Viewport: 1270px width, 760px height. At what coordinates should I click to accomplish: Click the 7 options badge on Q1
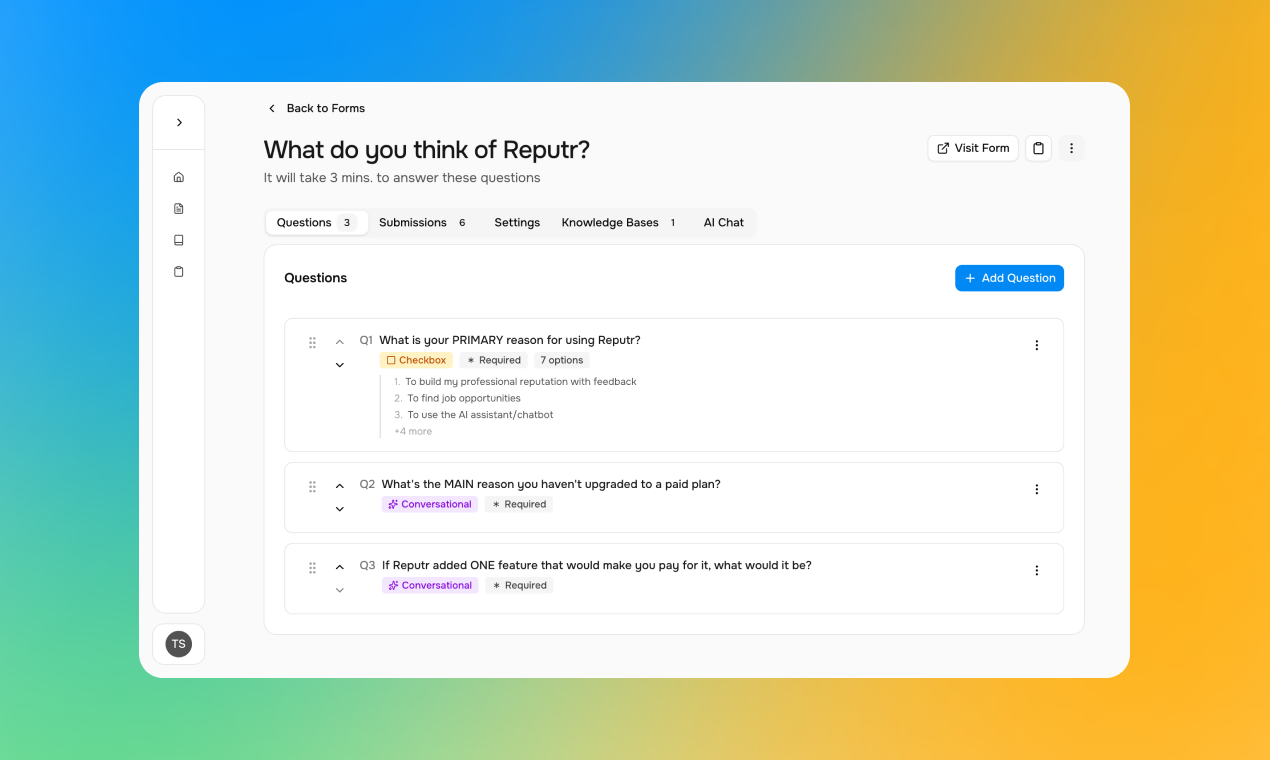(562, 360)
